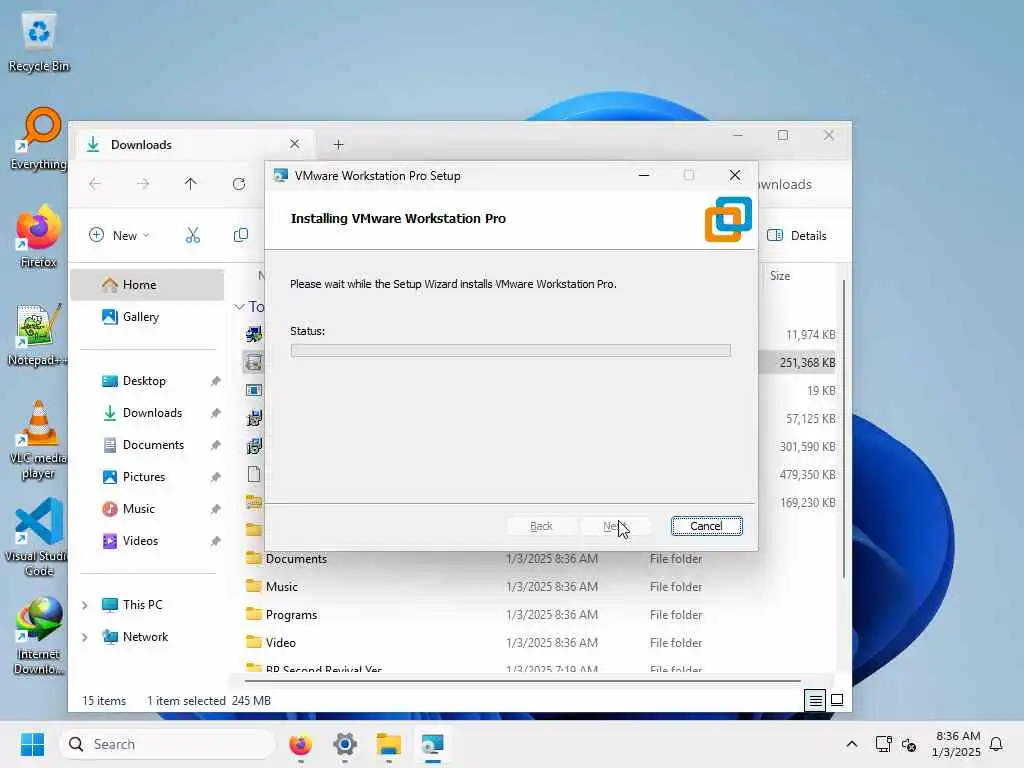Click the Explorer back arrow
The height and width of the screenshot is (768, 1024).
tap(95, 184)
